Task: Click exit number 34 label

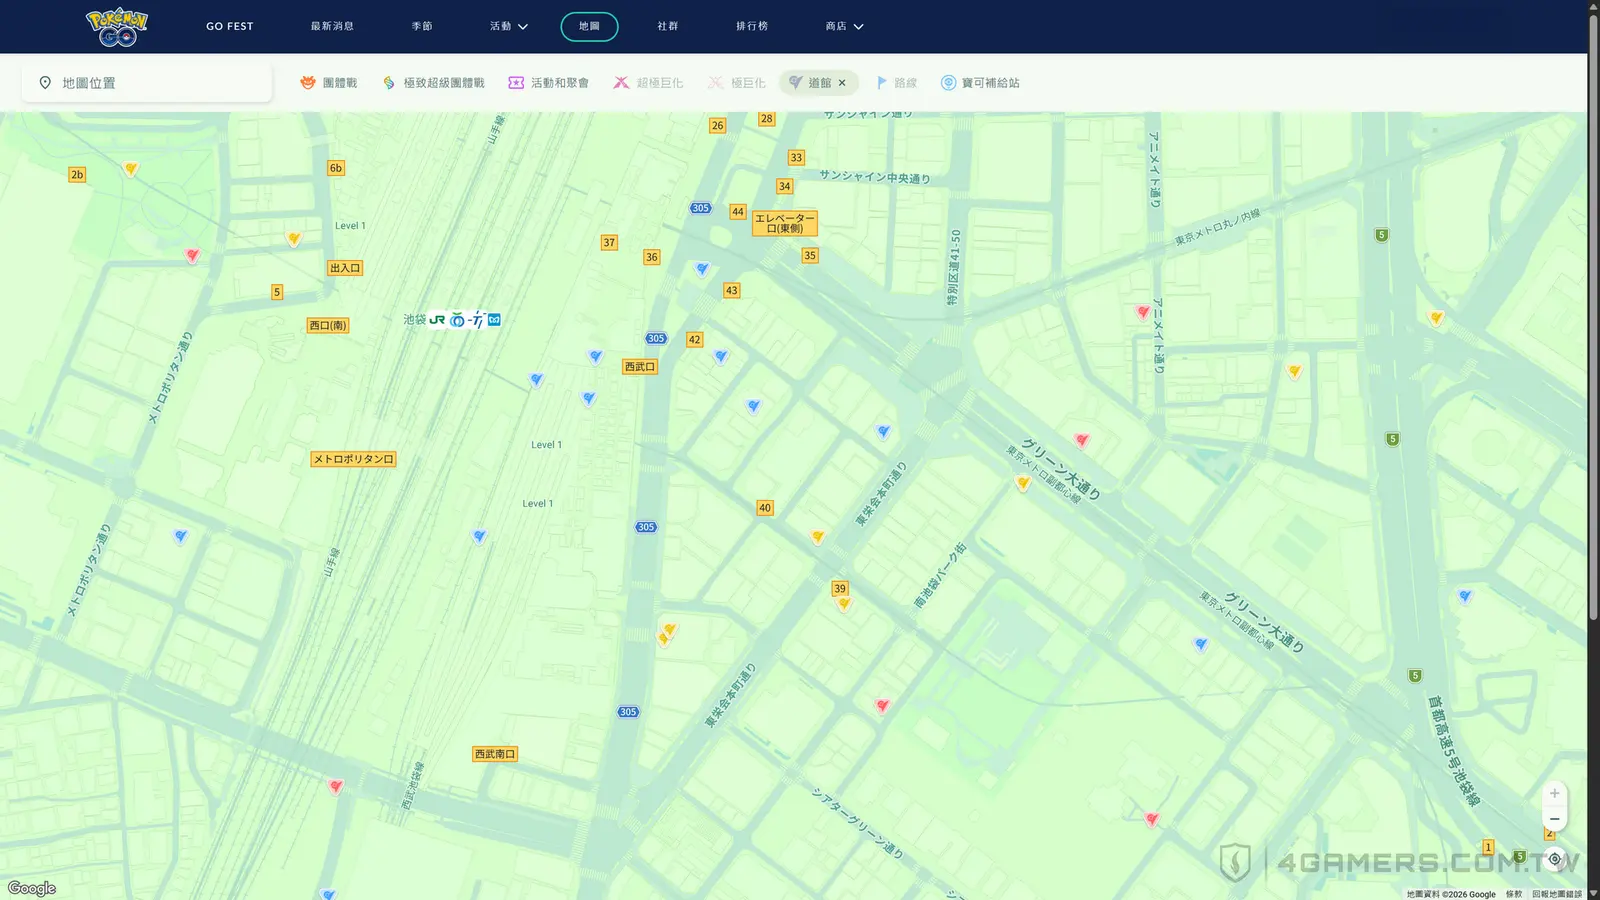Action: (x=785, y=186)
